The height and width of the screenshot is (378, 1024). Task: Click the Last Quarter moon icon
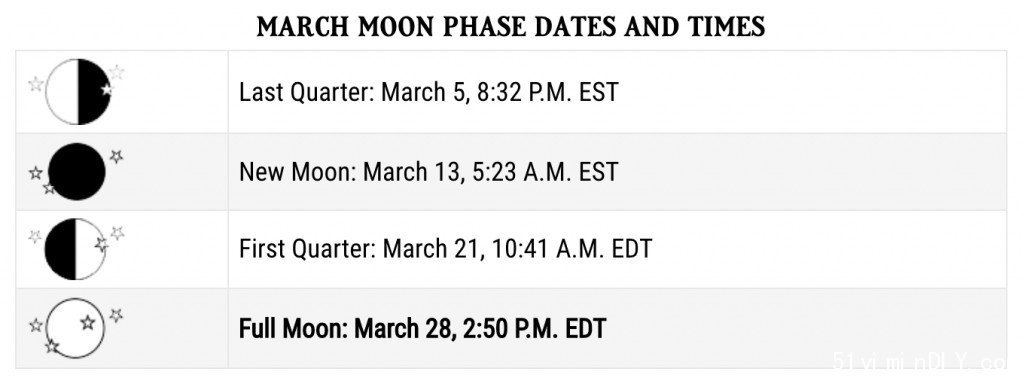click(x=78, y=91)
